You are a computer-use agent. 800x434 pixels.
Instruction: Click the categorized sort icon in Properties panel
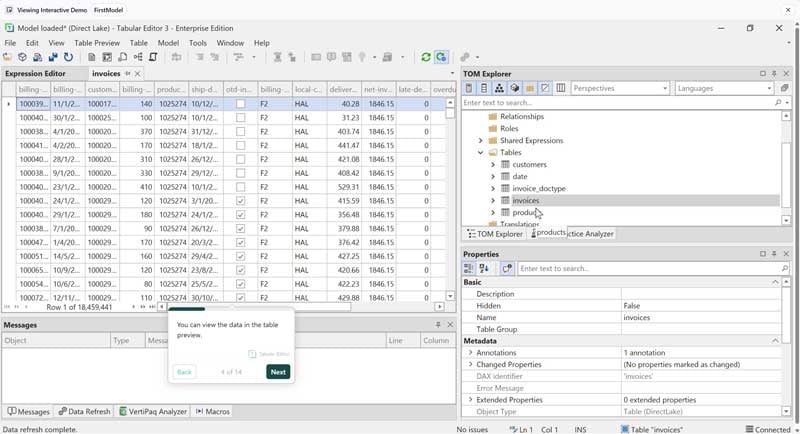click(469, 268)
